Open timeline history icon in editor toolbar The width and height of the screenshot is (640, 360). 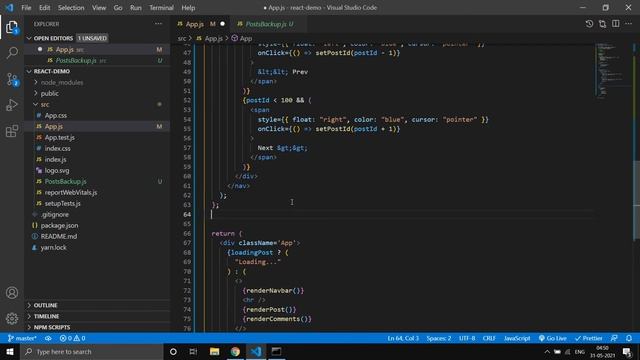coord(589,24)
